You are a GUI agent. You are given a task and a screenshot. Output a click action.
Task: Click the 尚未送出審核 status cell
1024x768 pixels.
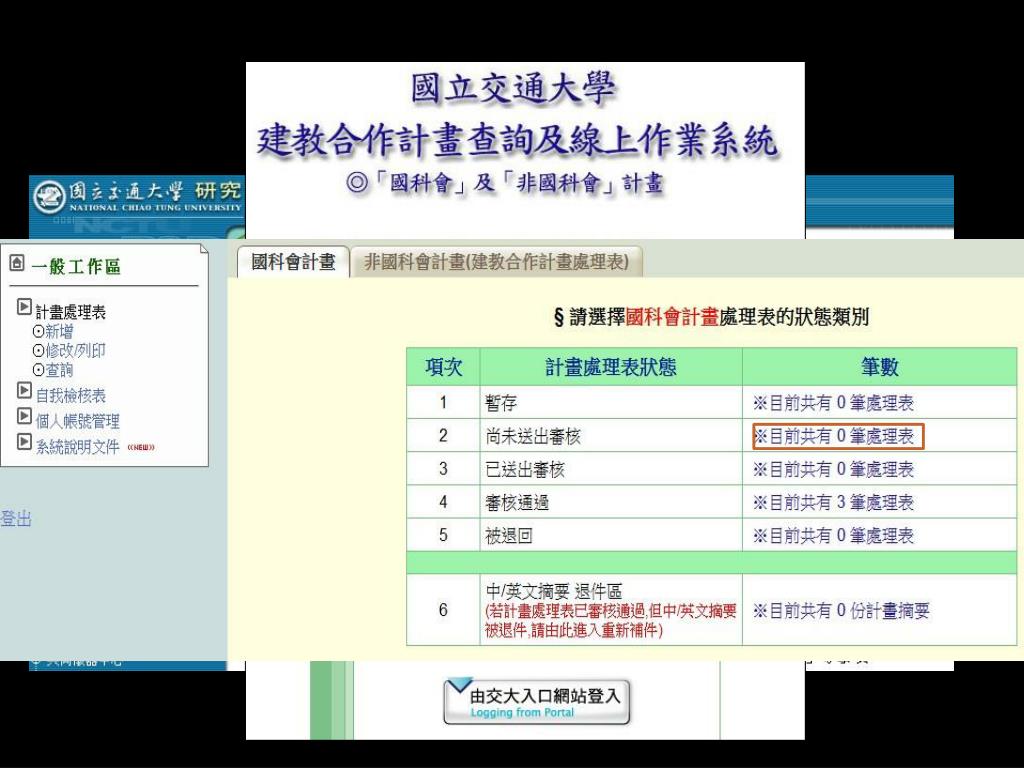[611, 436]
